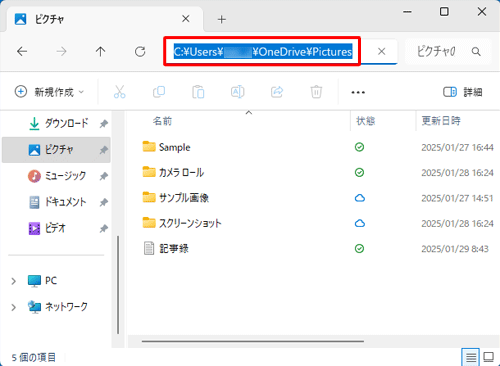Click the horizontal scrollbar of file list
This screenshot has width=500, height=366.
click(x=253, y=341)
